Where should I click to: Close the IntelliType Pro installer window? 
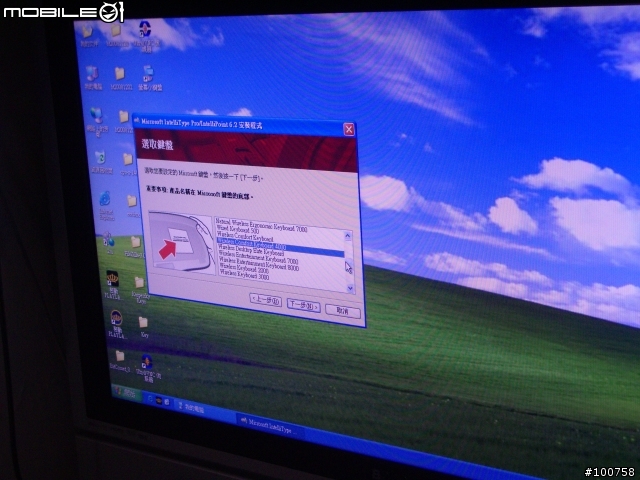pos(349,129)
